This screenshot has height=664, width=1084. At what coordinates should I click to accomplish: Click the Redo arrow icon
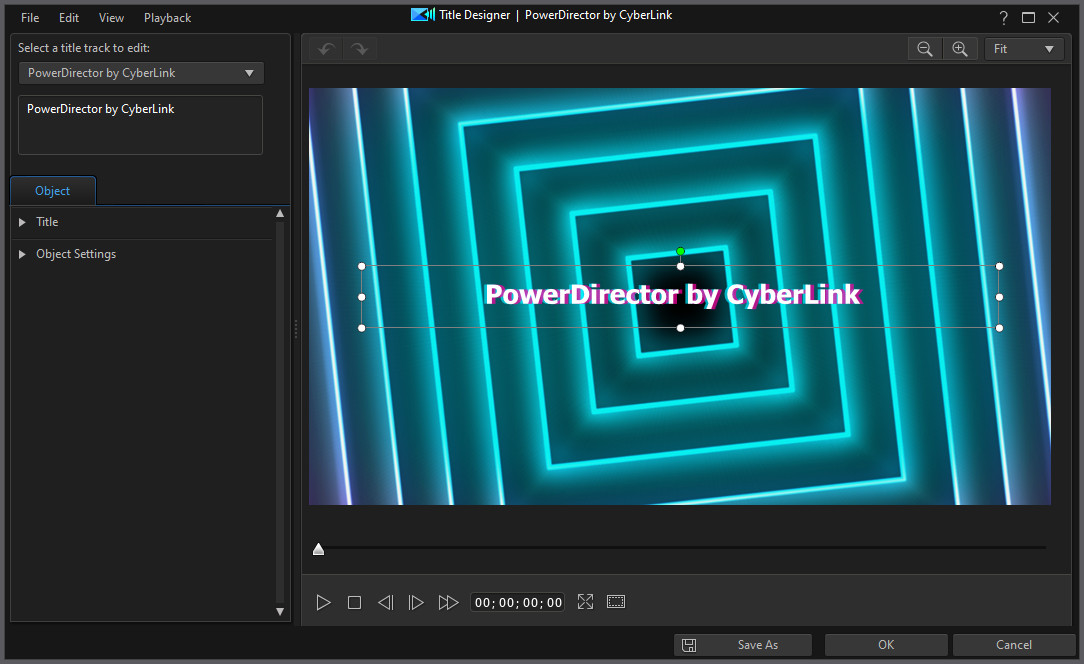pos(359,48)
